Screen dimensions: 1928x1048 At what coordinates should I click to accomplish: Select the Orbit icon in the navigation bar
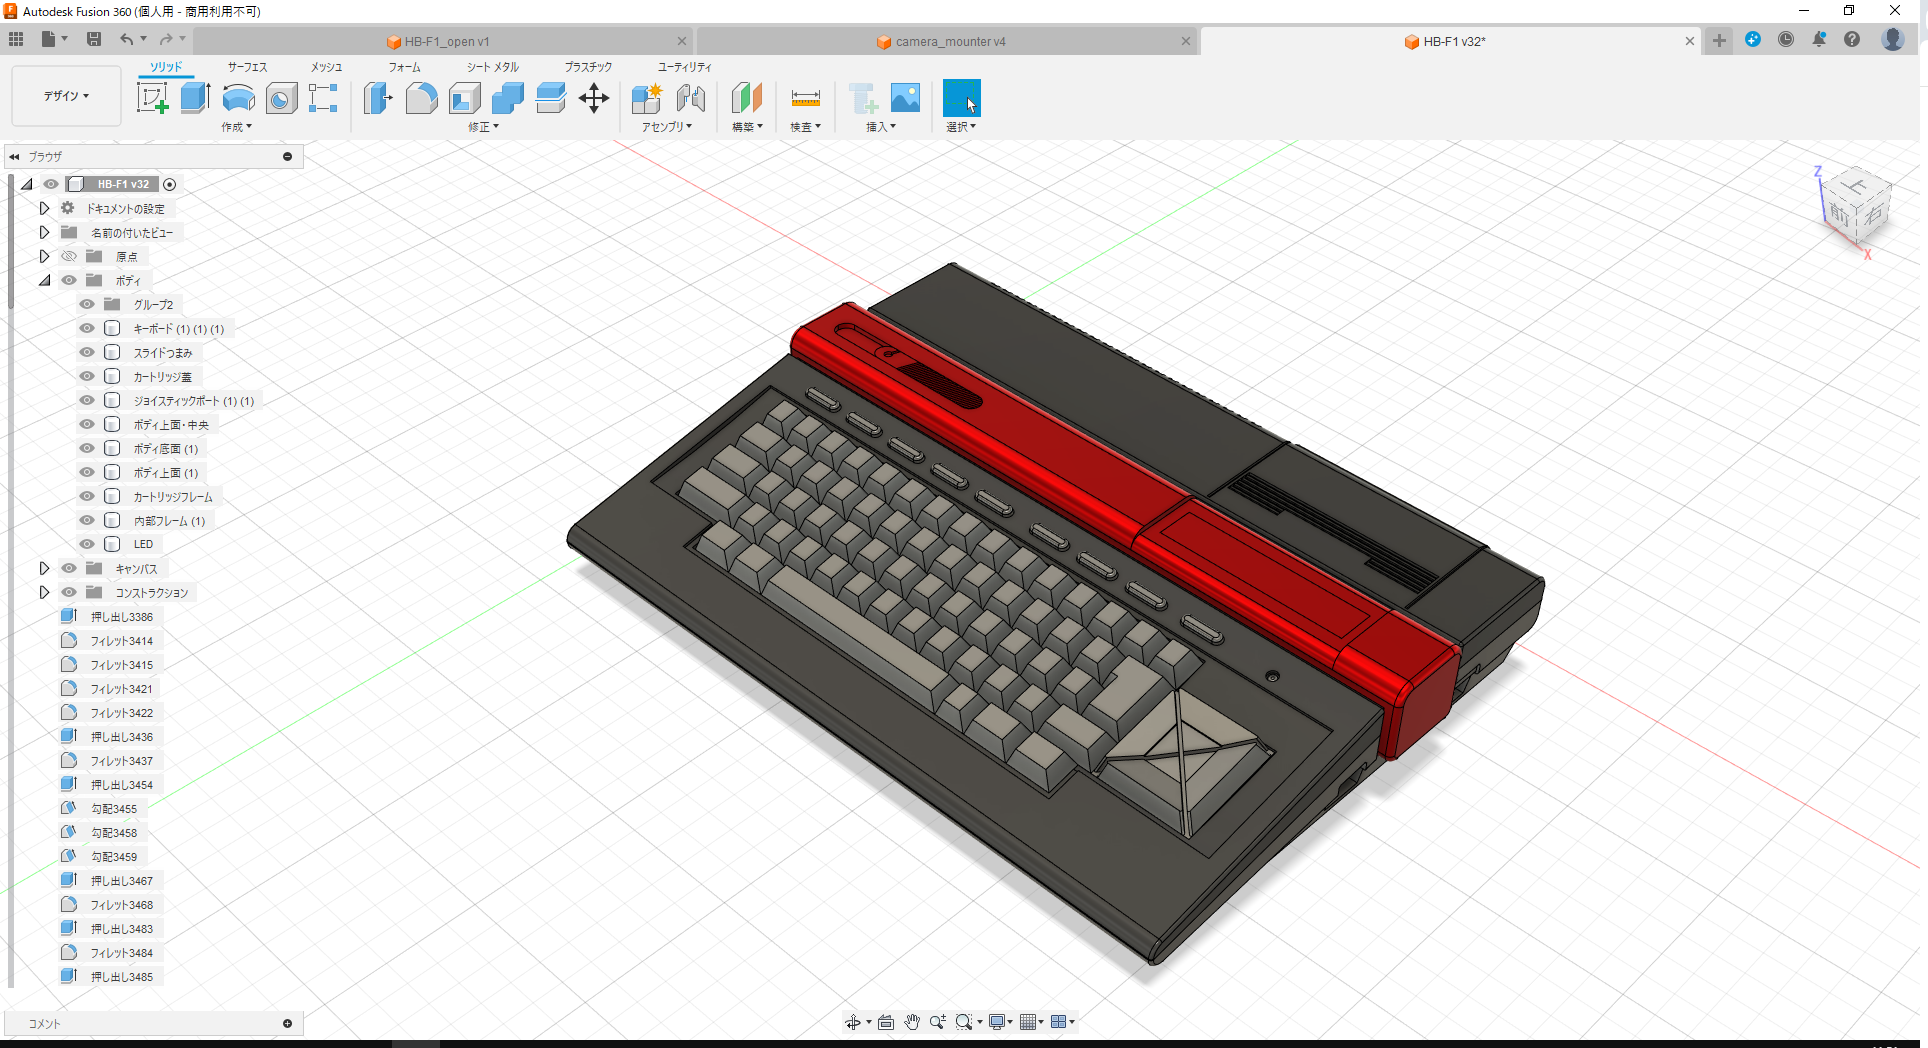[x=854, y=1021]
